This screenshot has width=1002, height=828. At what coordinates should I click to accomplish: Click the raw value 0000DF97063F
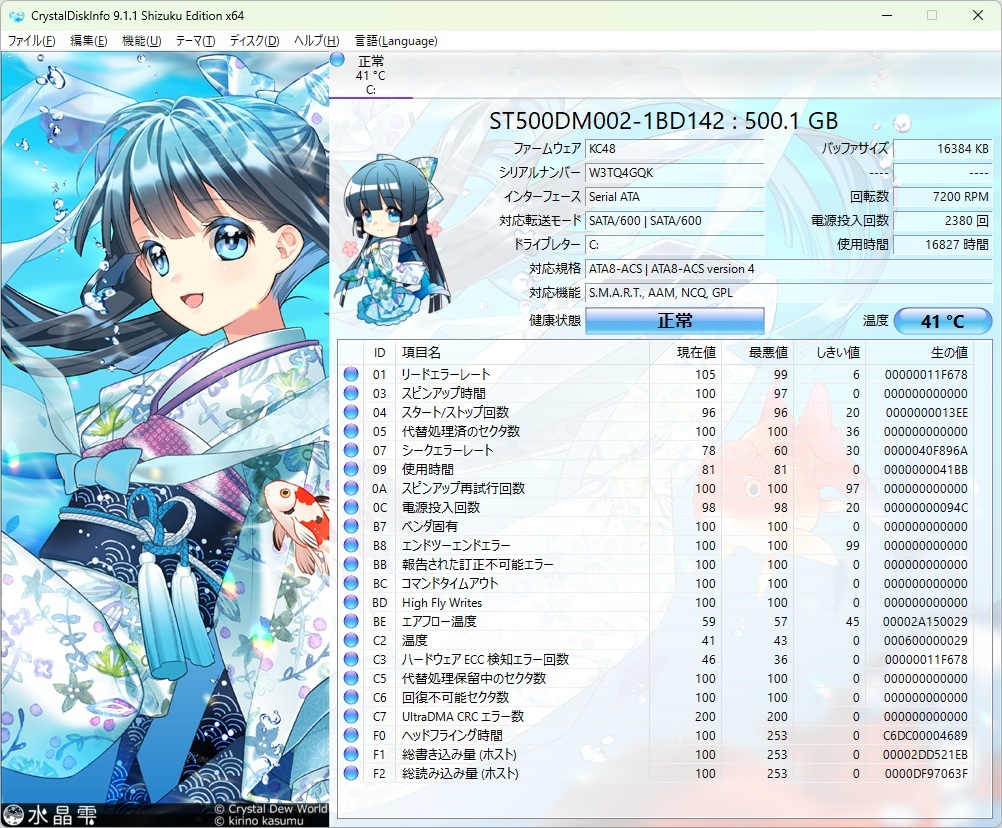(926, 773)
